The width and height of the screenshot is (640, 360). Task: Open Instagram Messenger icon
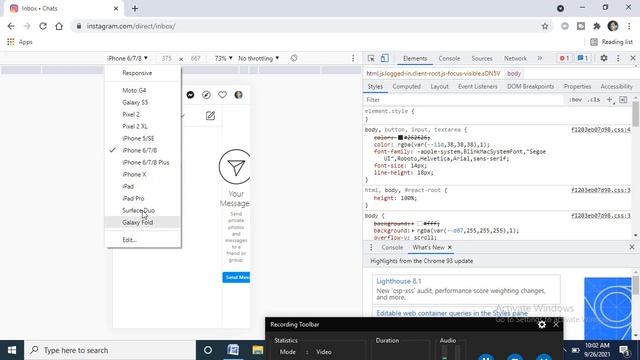[x=190, y=95]
